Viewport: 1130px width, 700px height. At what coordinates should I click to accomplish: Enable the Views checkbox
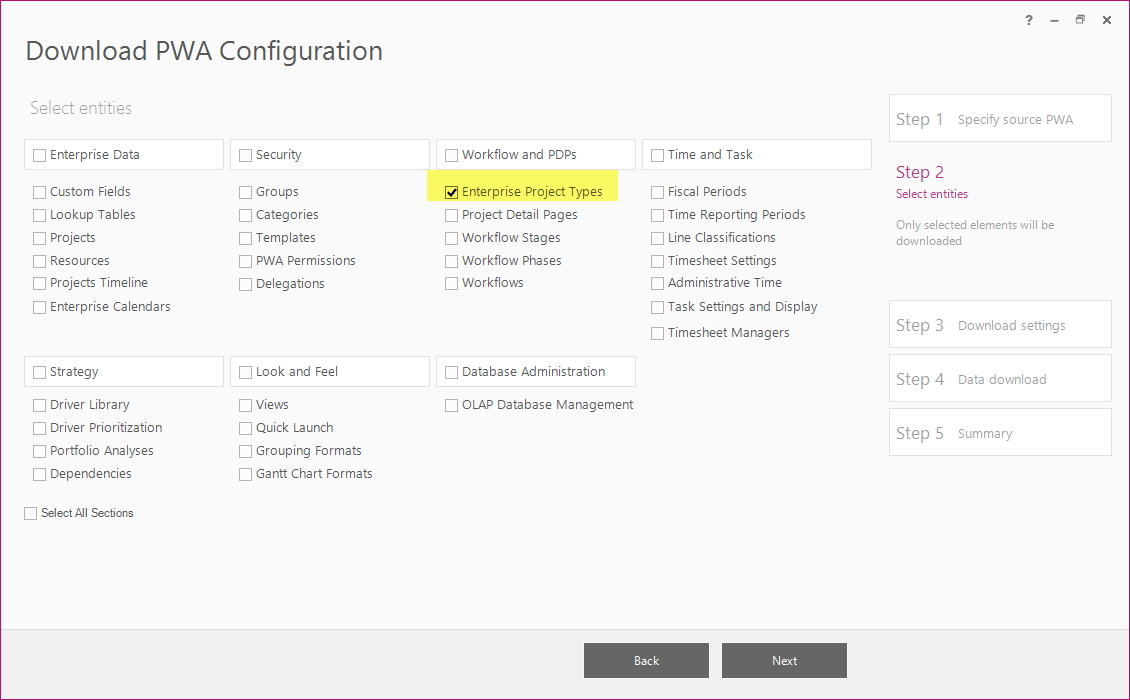click(x=246, y=406)
